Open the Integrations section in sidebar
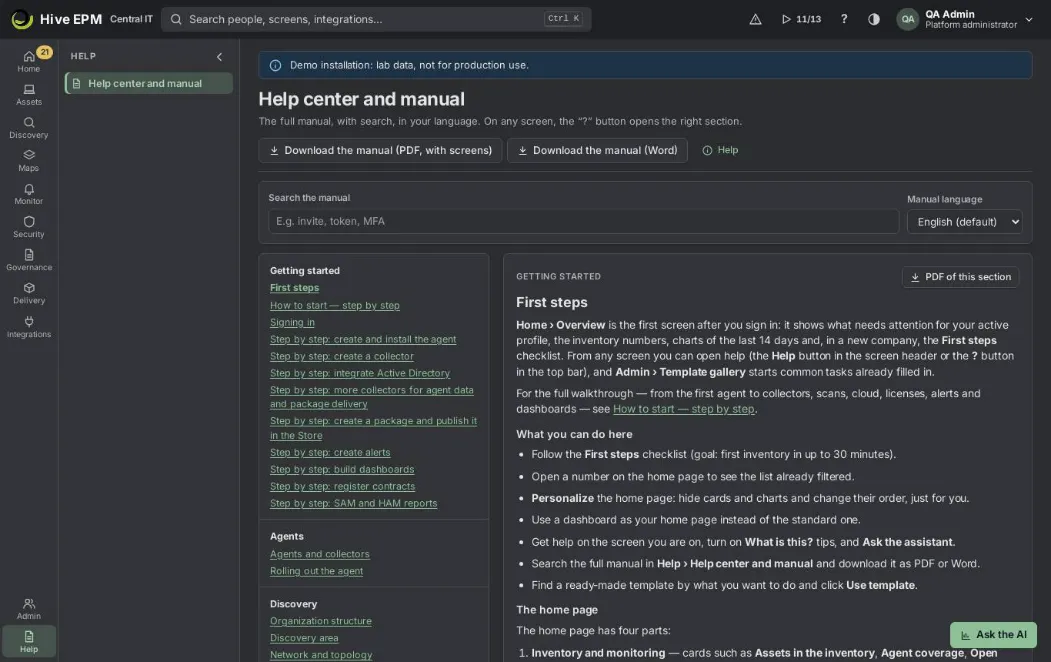 [28, 327]
